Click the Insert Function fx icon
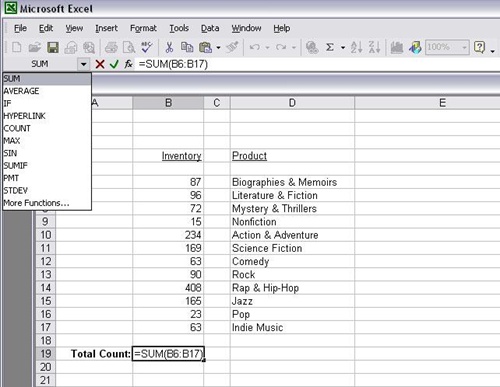The width and height of the screenshot is (500, 387). (x=128, y=64)
